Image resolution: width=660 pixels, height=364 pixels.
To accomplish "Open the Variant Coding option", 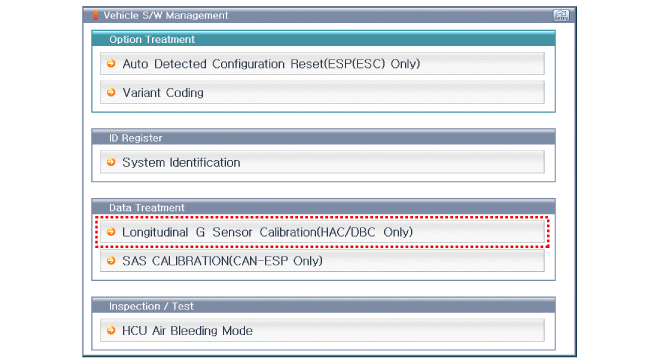I will click(x=322, y=92).
